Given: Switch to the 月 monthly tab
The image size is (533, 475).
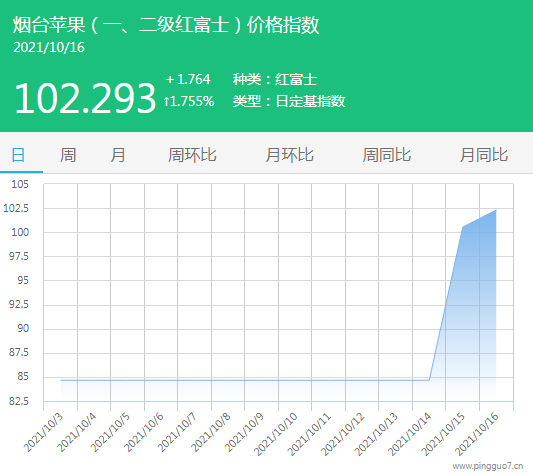Looking at the screenshot, I should point(118,155).
